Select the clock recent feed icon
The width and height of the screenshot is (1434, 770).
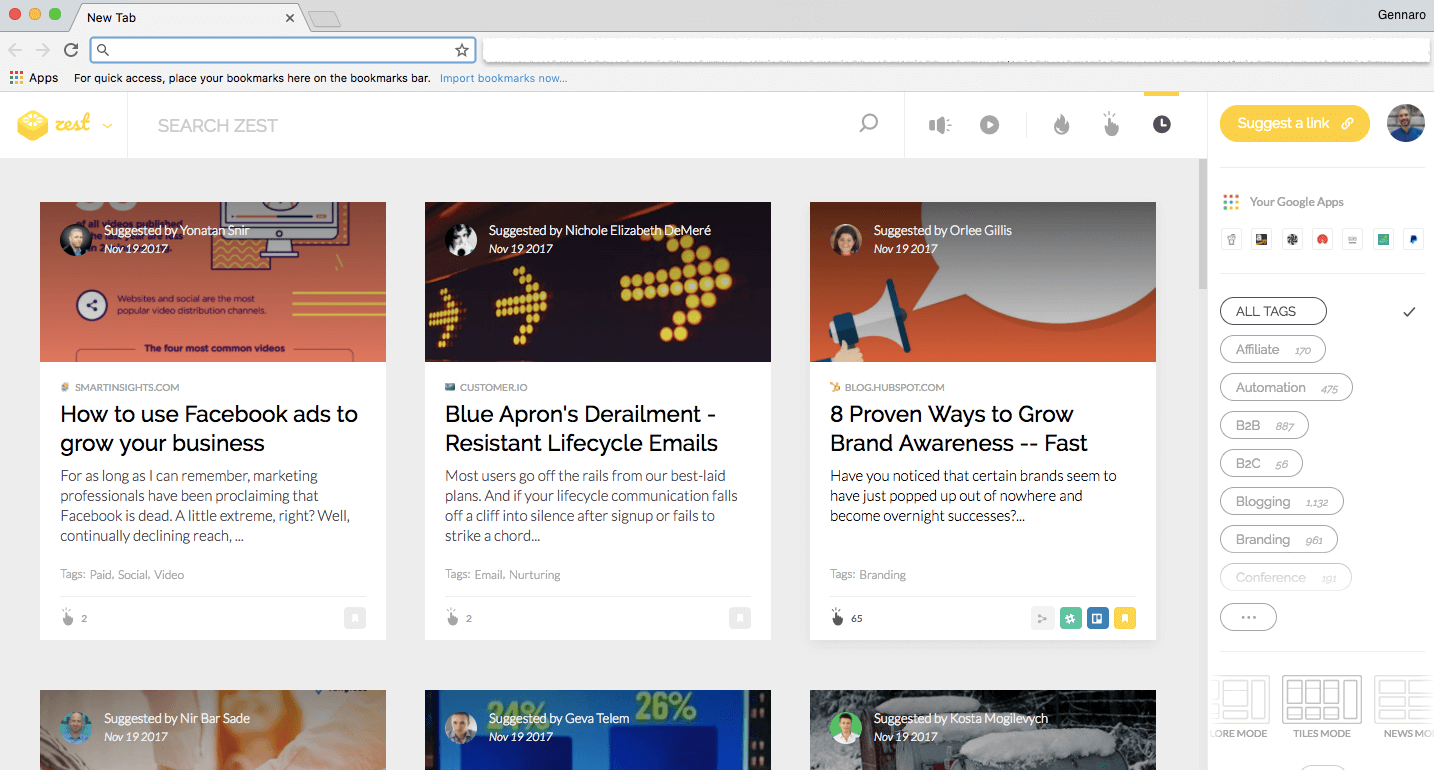(x=1161, y=124)
